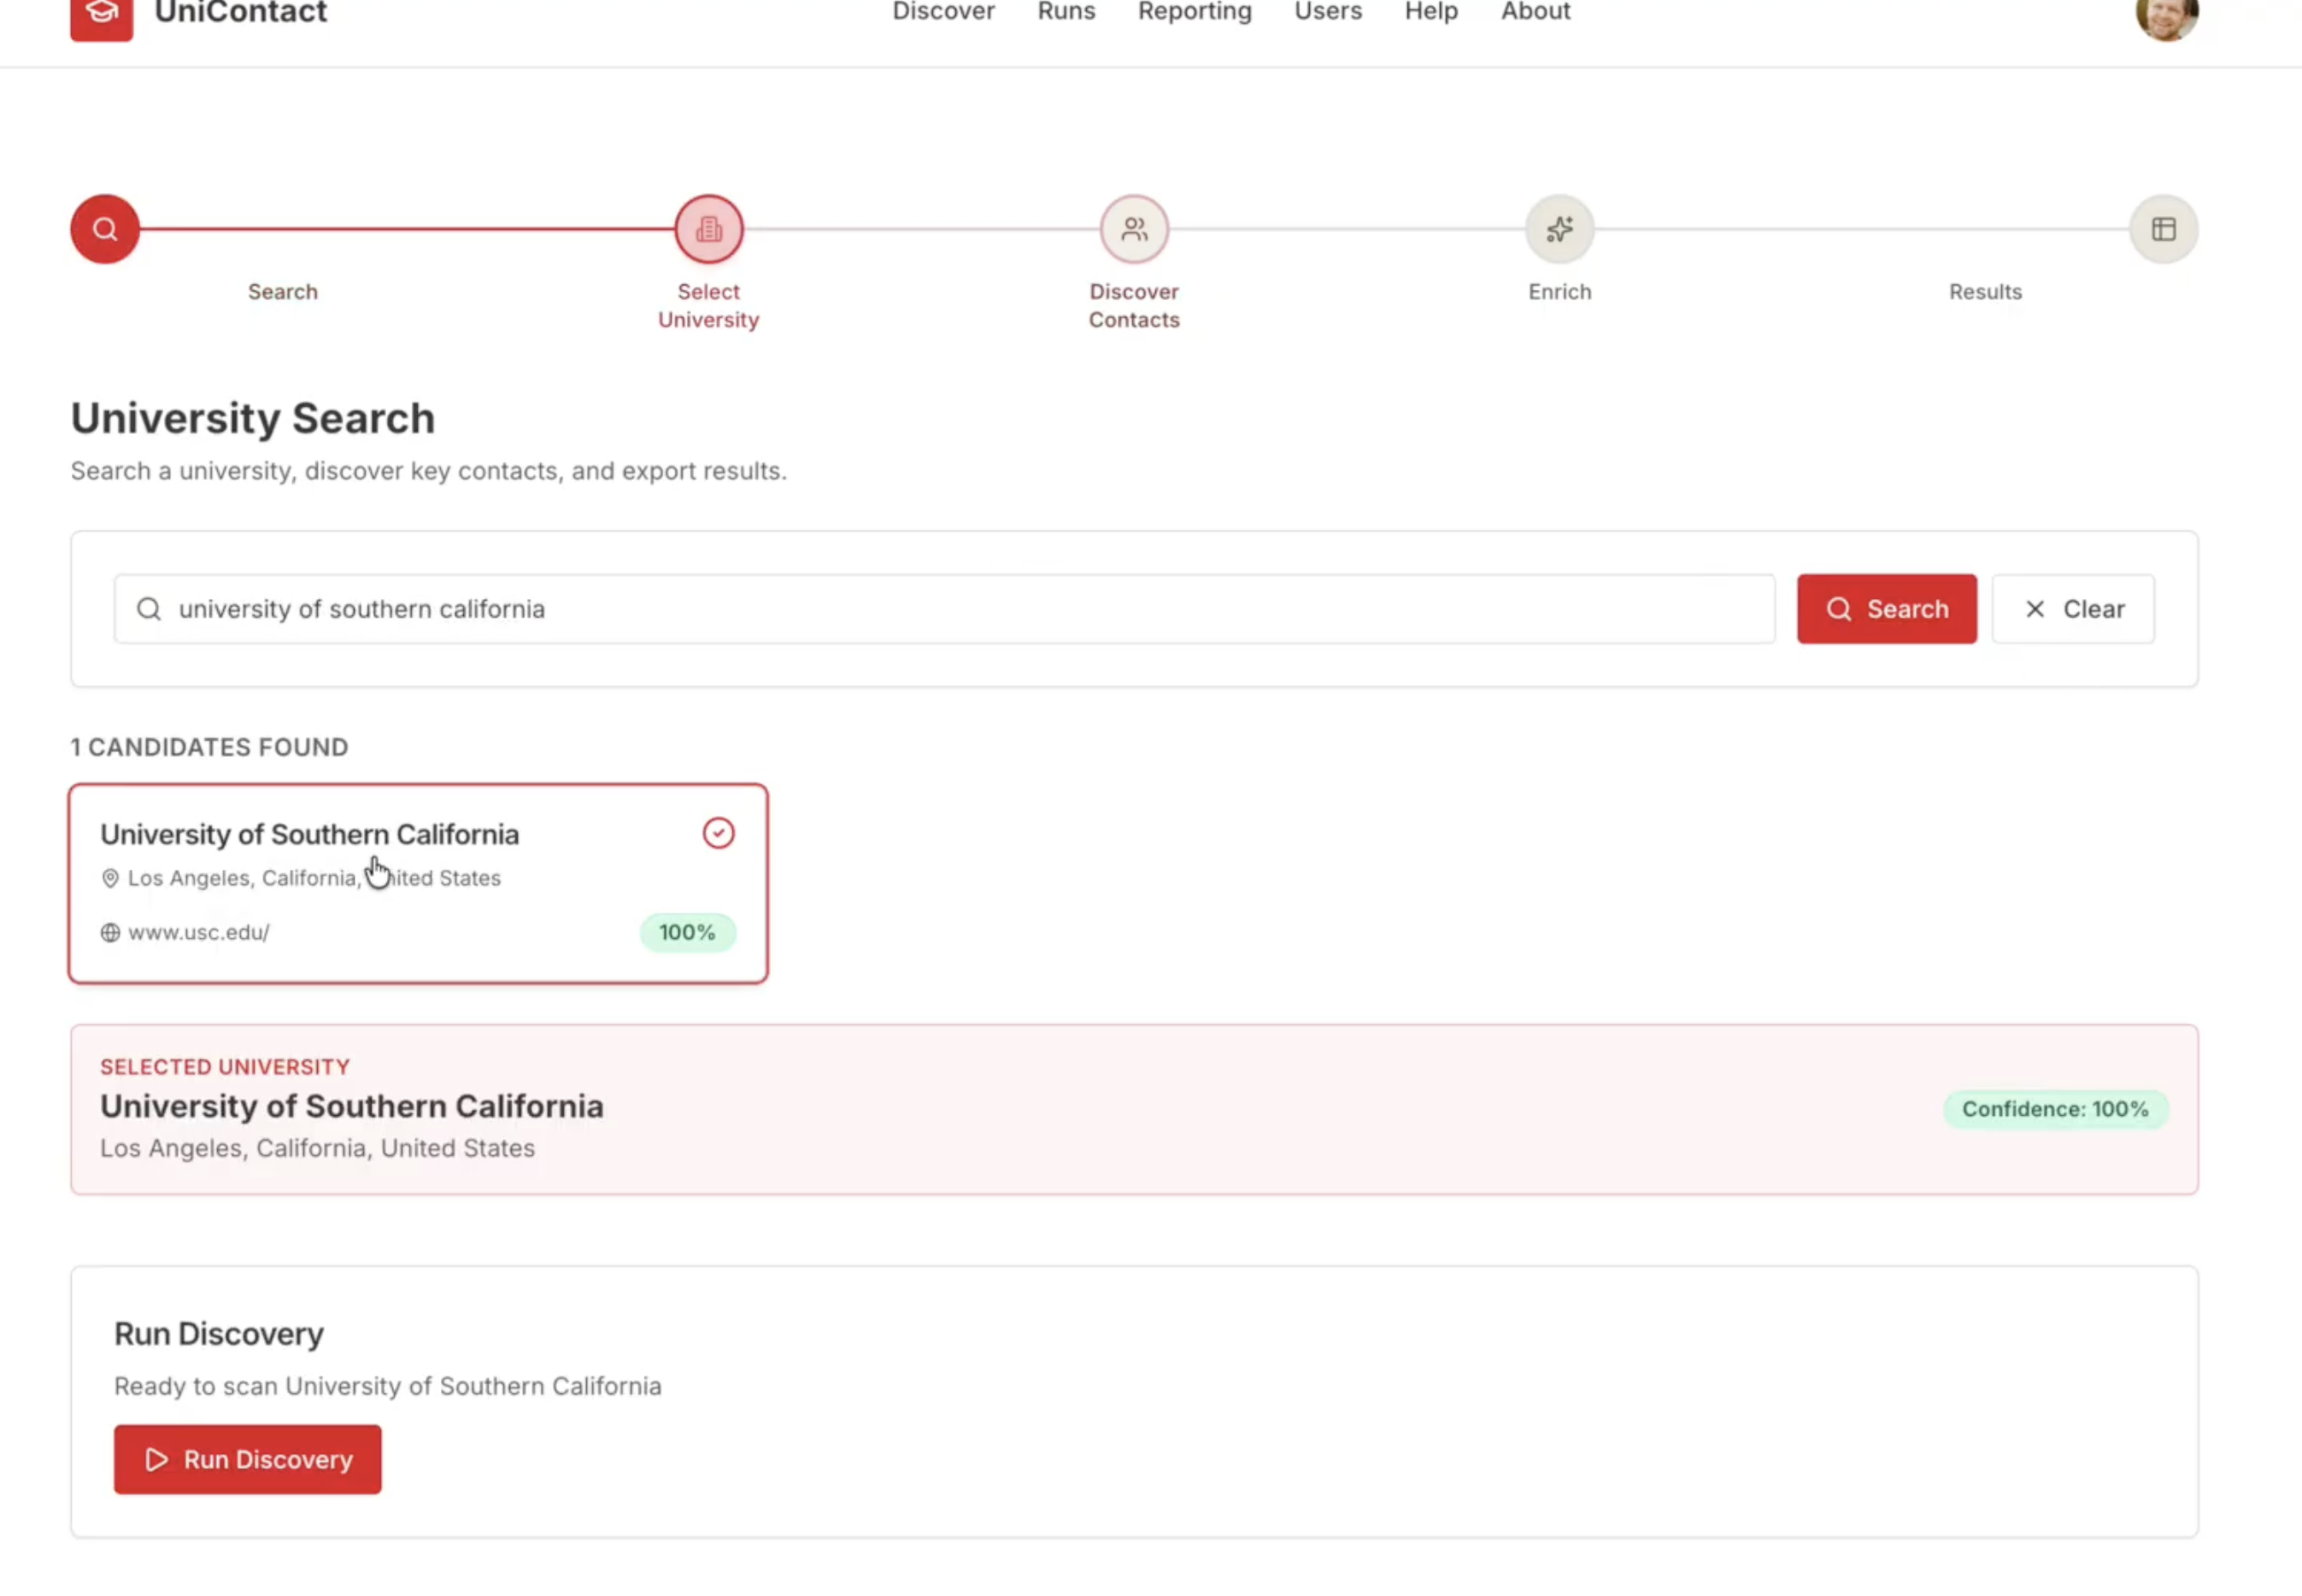Click the UniContact brand name

point(241,13)
